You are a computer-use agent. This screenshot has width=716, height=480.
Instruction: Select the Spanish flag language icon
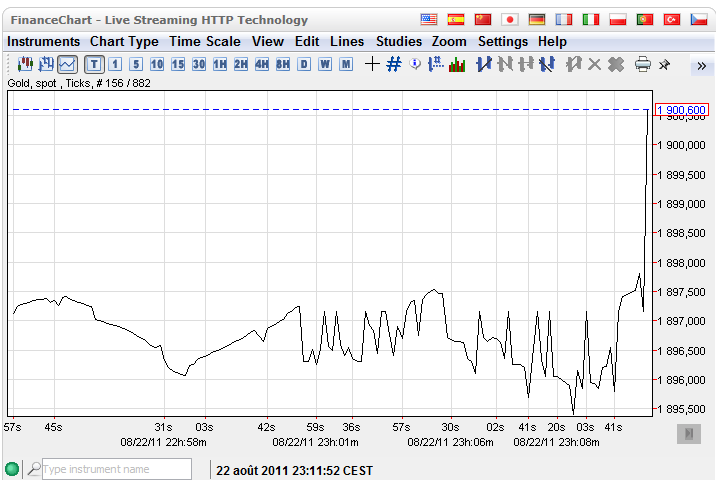click(x=456, y=19)
